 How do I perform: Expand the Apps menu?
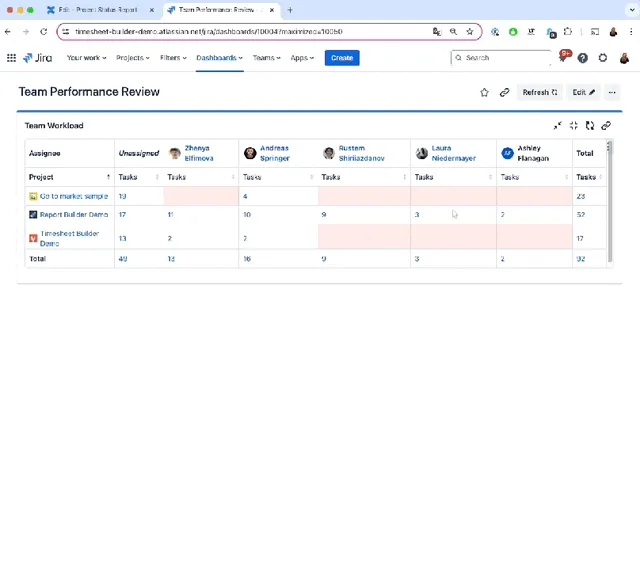pos(302,58)
